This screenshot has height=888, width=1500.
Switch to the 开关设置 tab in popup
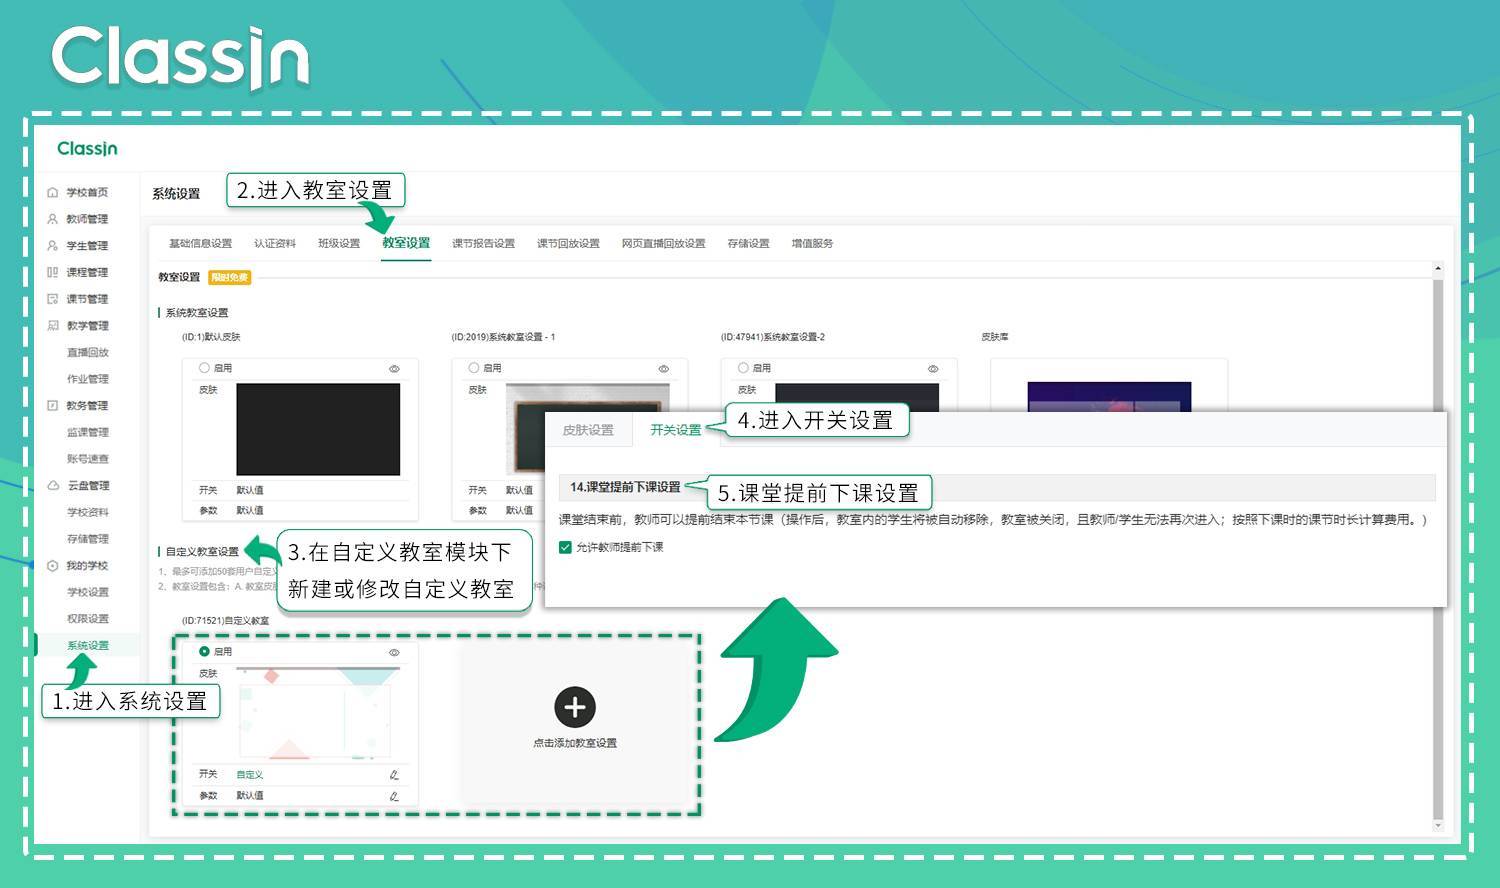676,430
